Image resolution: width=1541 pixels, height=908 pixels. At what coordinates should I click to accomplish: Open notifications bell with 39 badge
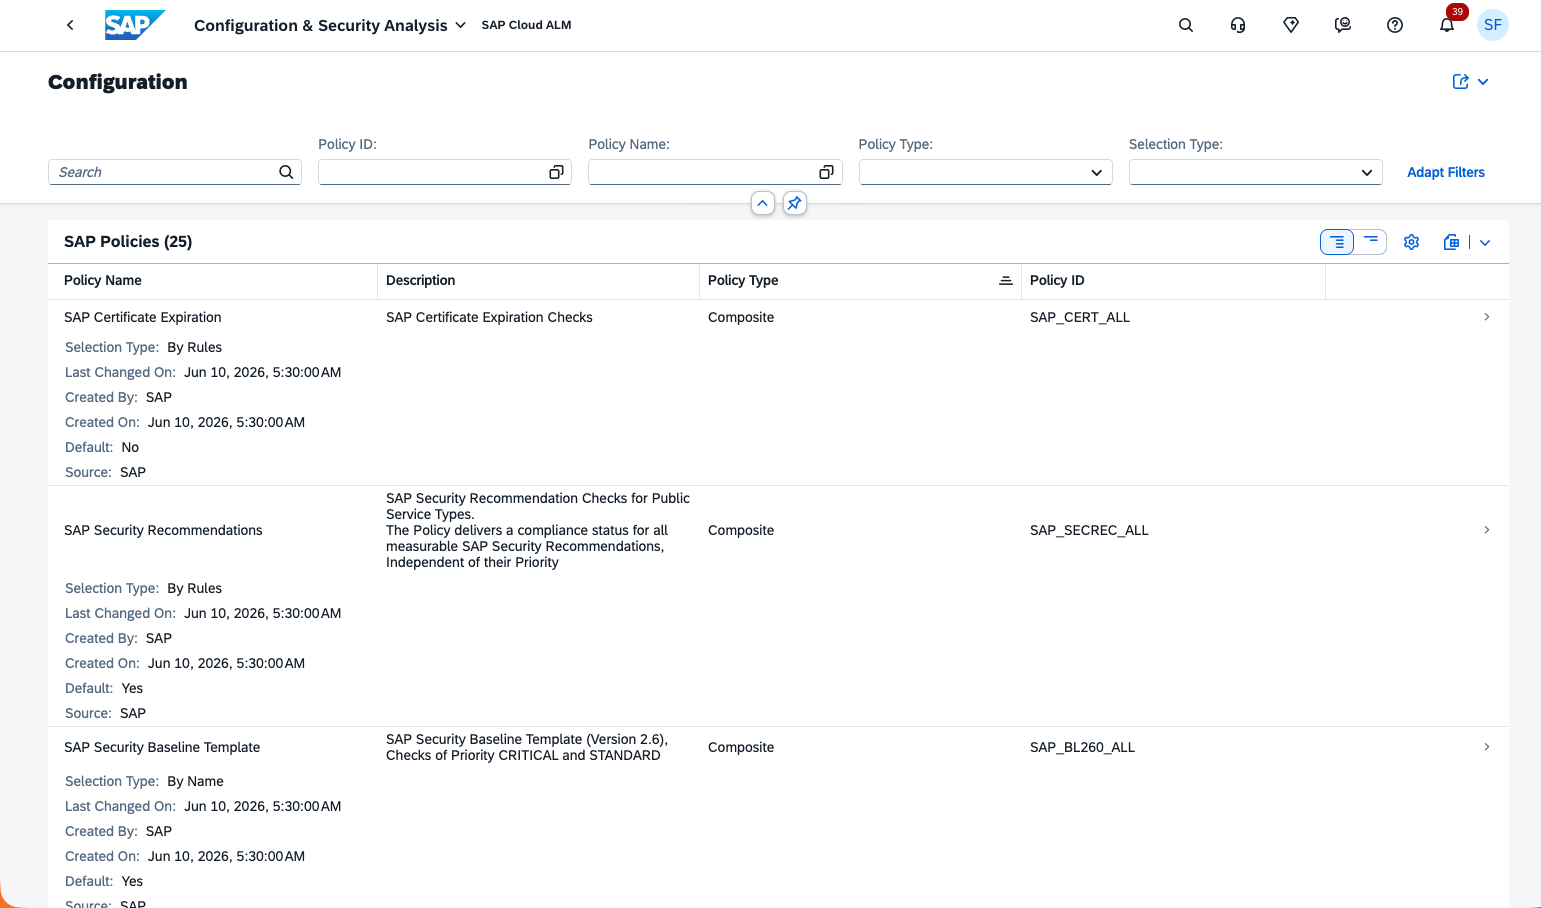[1447, 25]
